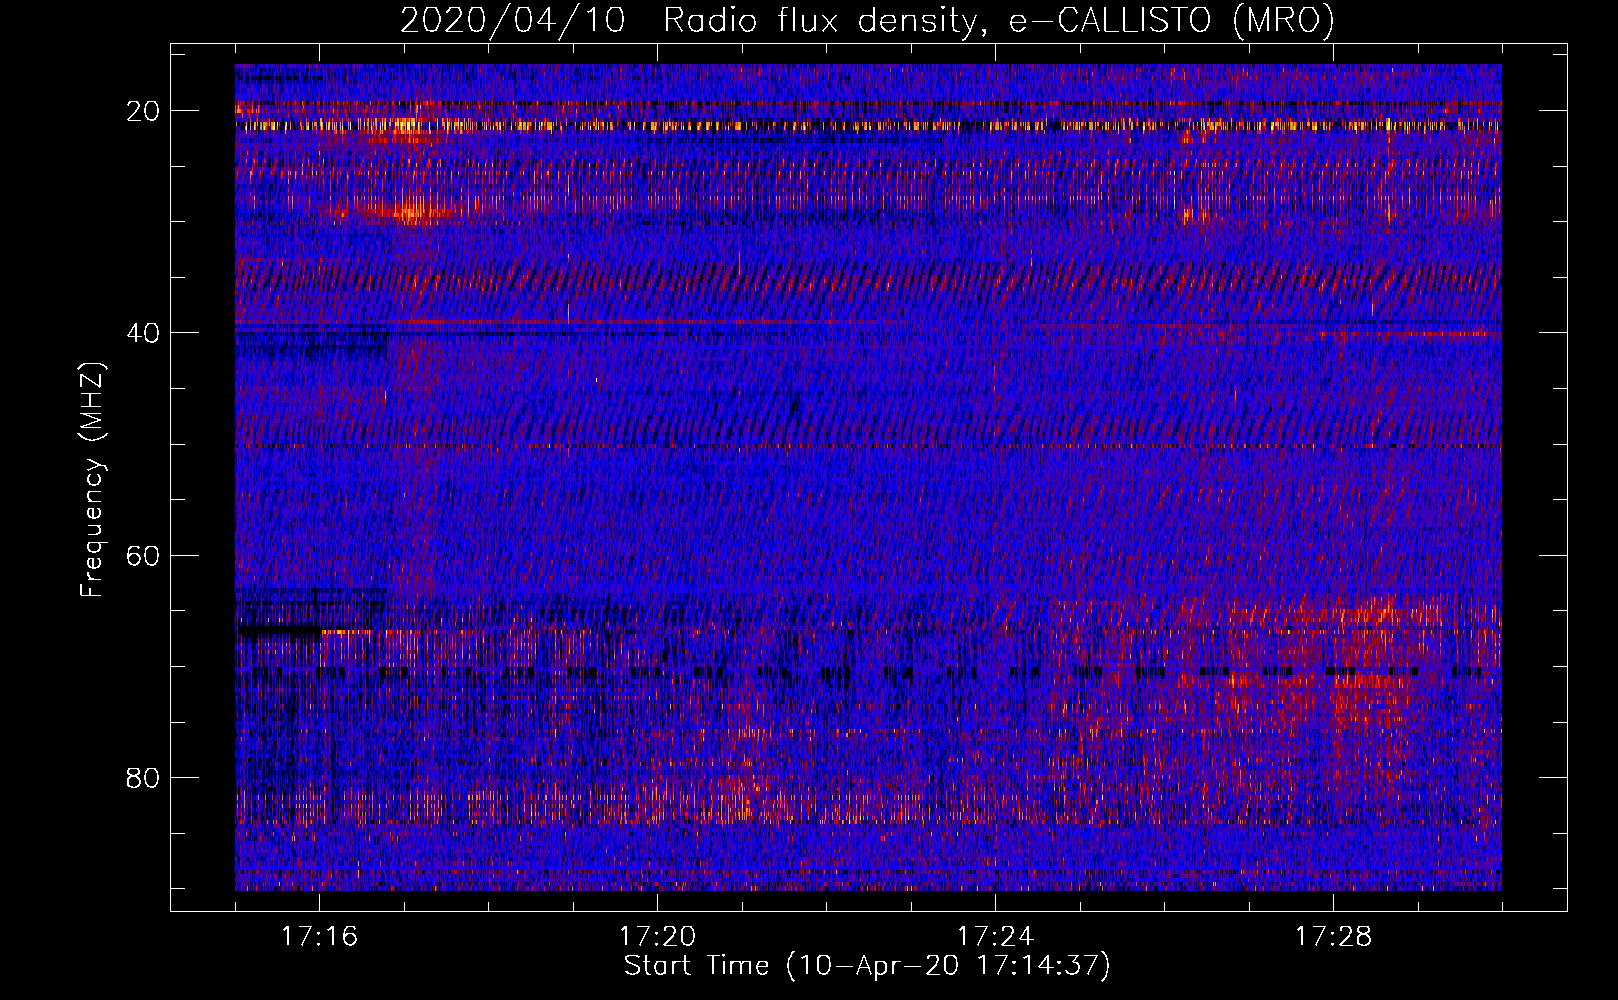The image size is (1618, 1000).
Task: Click the plot title '2020/04/10 Radio flux density'
Action: pyautogui.click(x=868, y=21)
